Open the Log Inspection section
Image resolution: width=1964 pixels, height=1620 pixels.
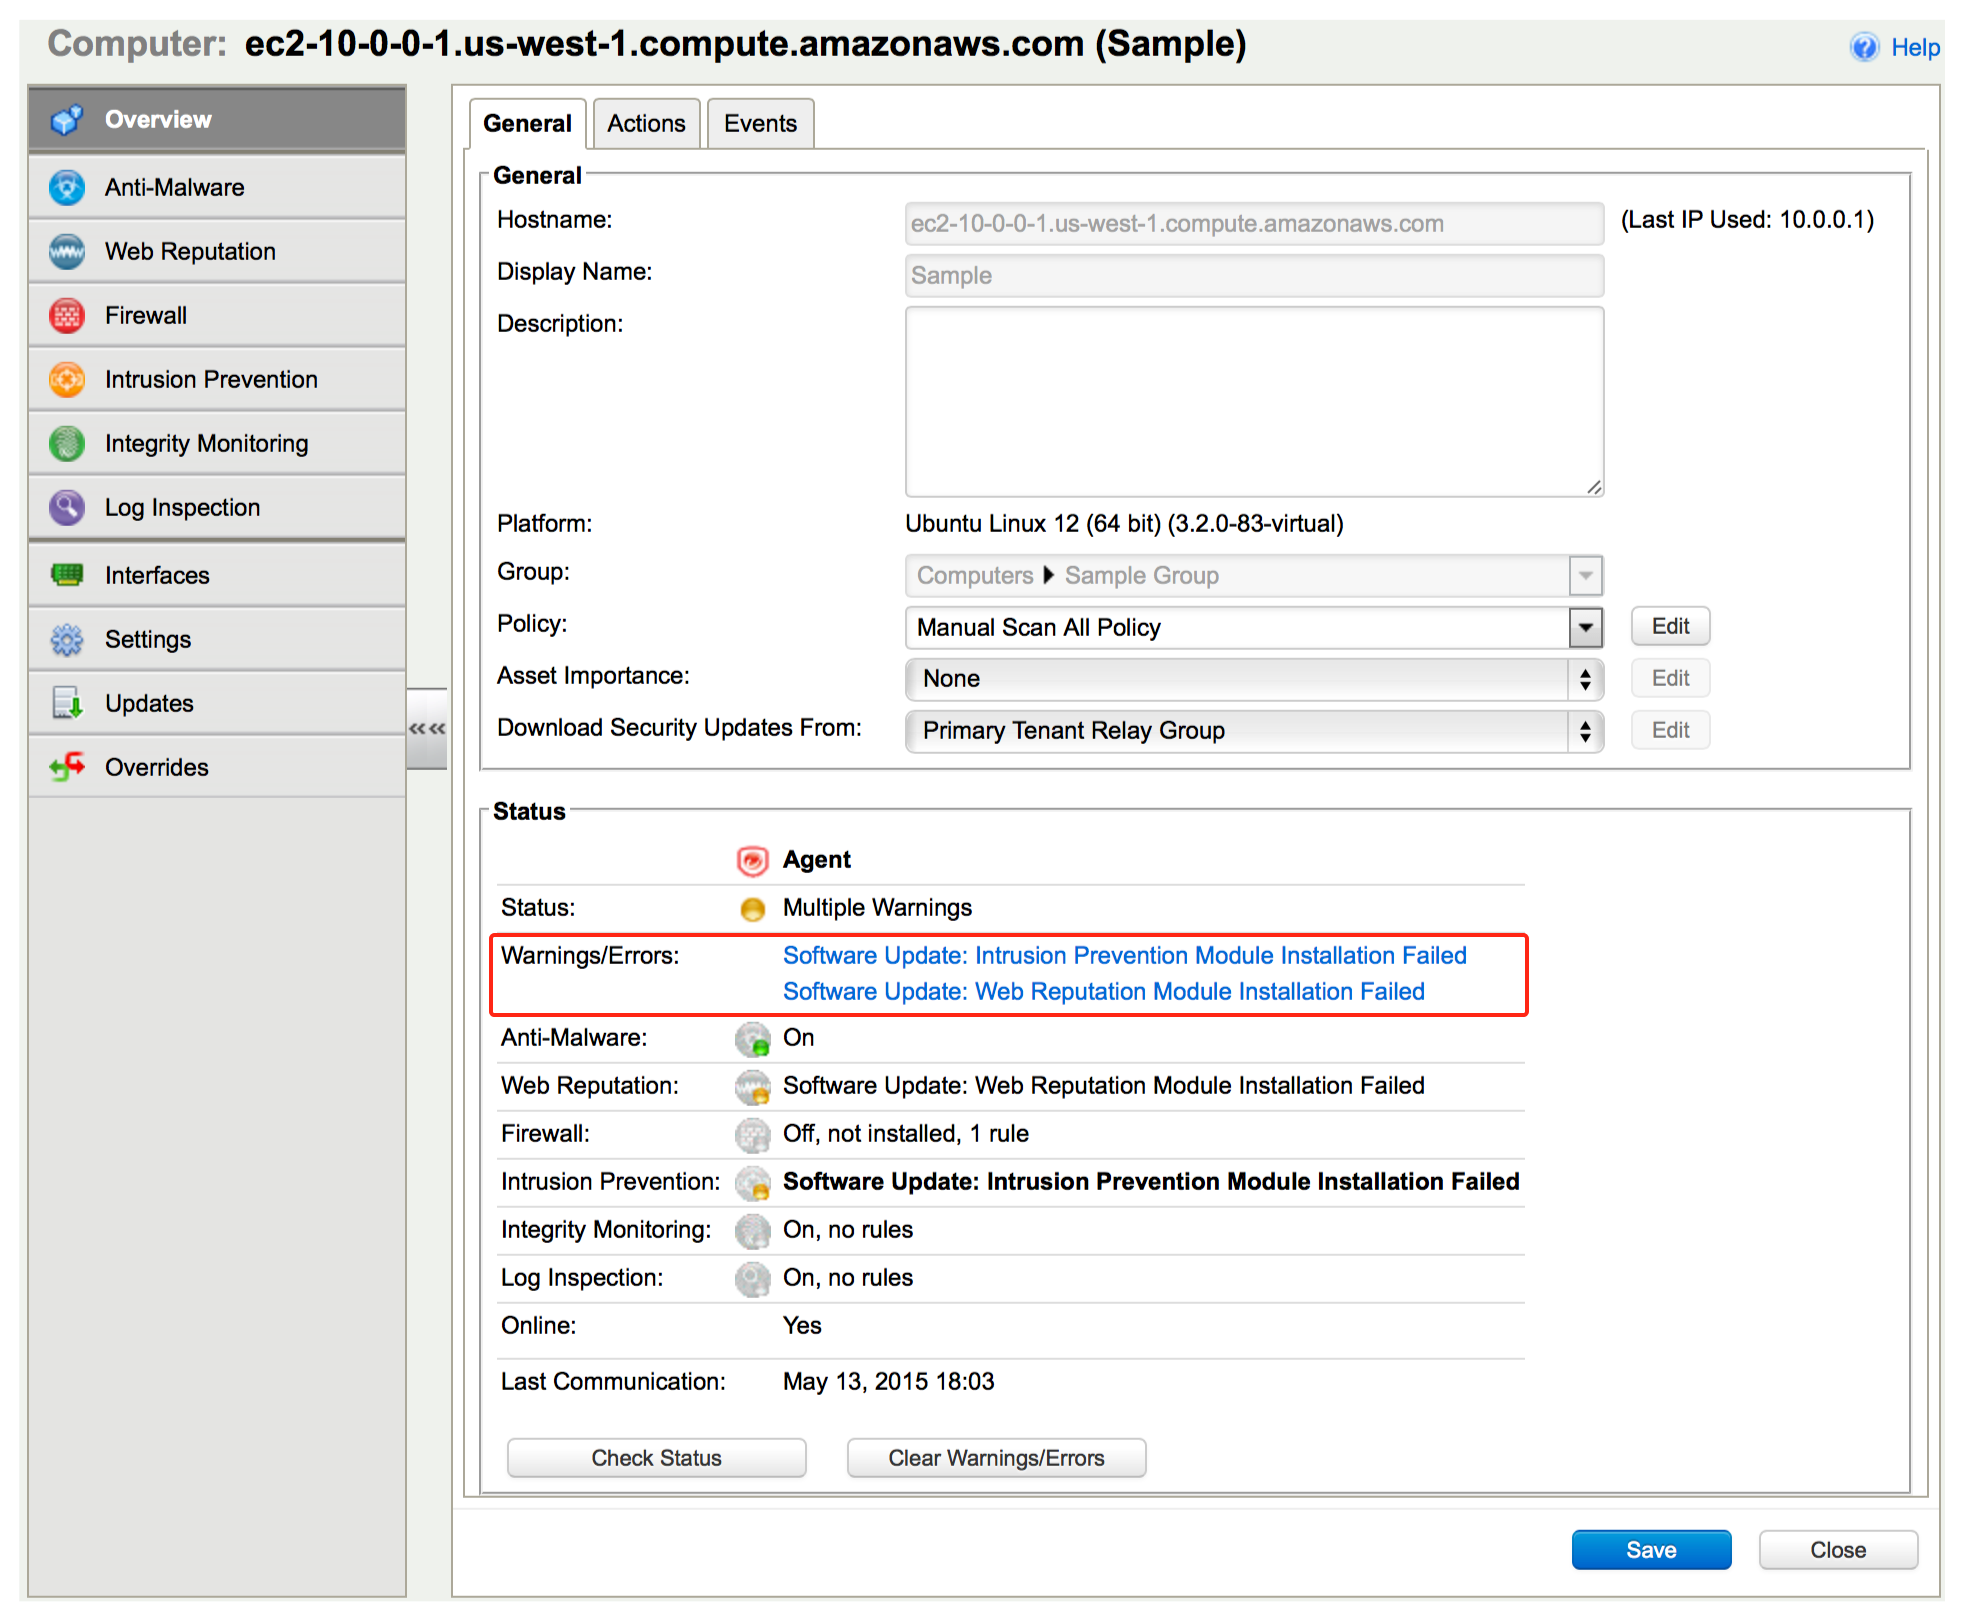point(217,507)
